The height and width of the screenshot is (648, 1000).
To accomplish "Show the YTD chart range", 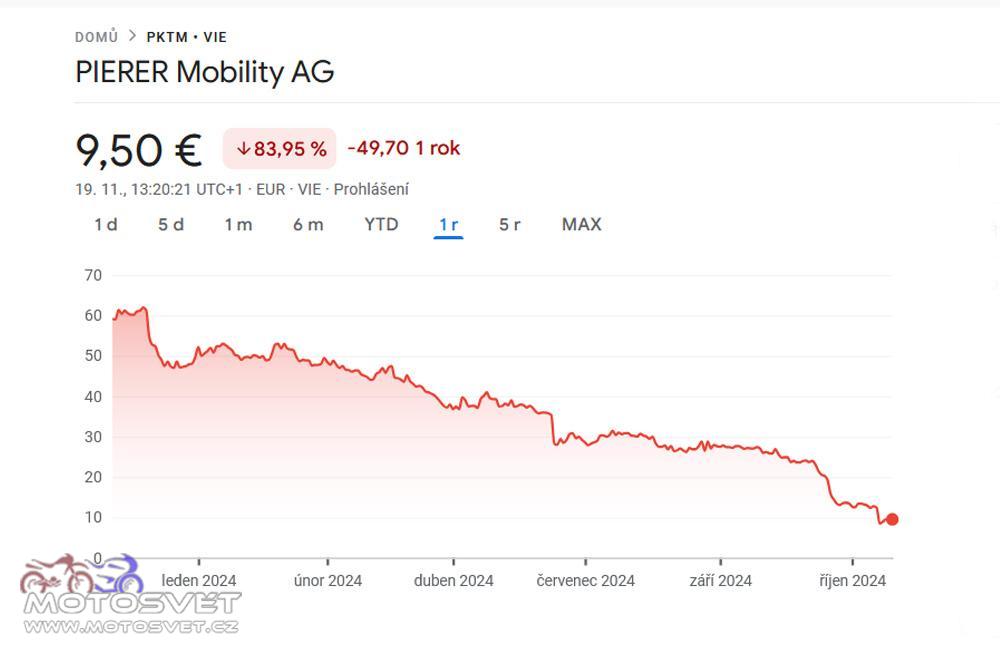I will click(381, 225).
